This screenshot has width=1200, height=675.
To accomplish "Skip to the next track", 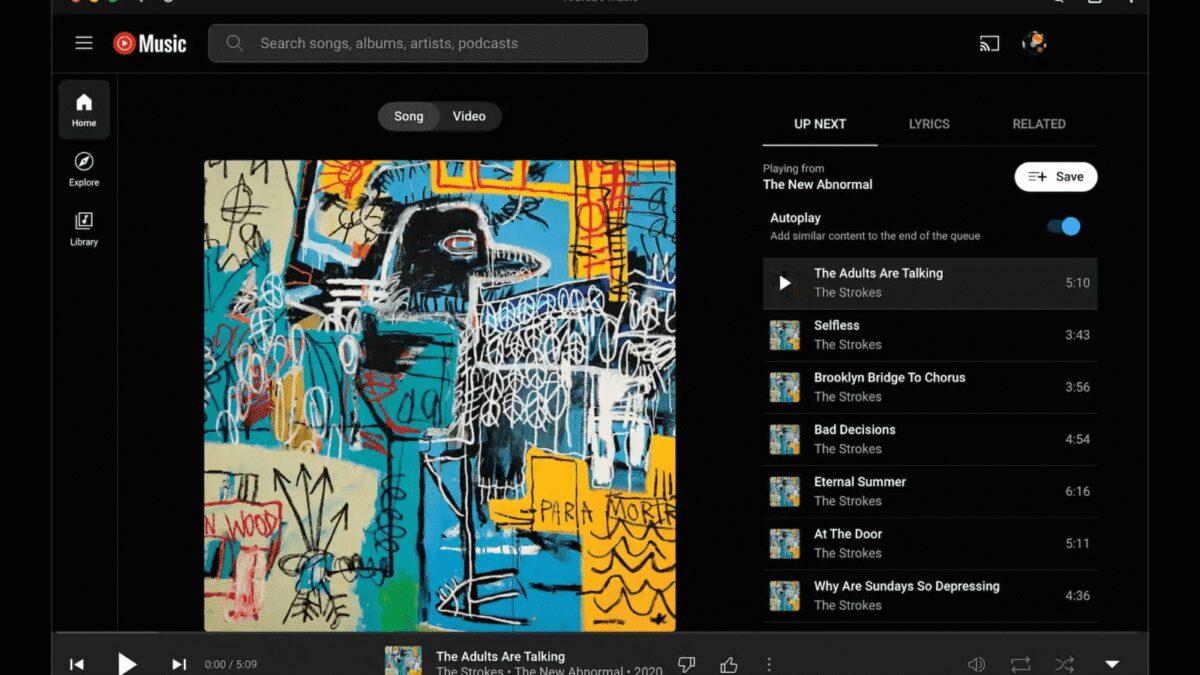I will pos(179,664).
